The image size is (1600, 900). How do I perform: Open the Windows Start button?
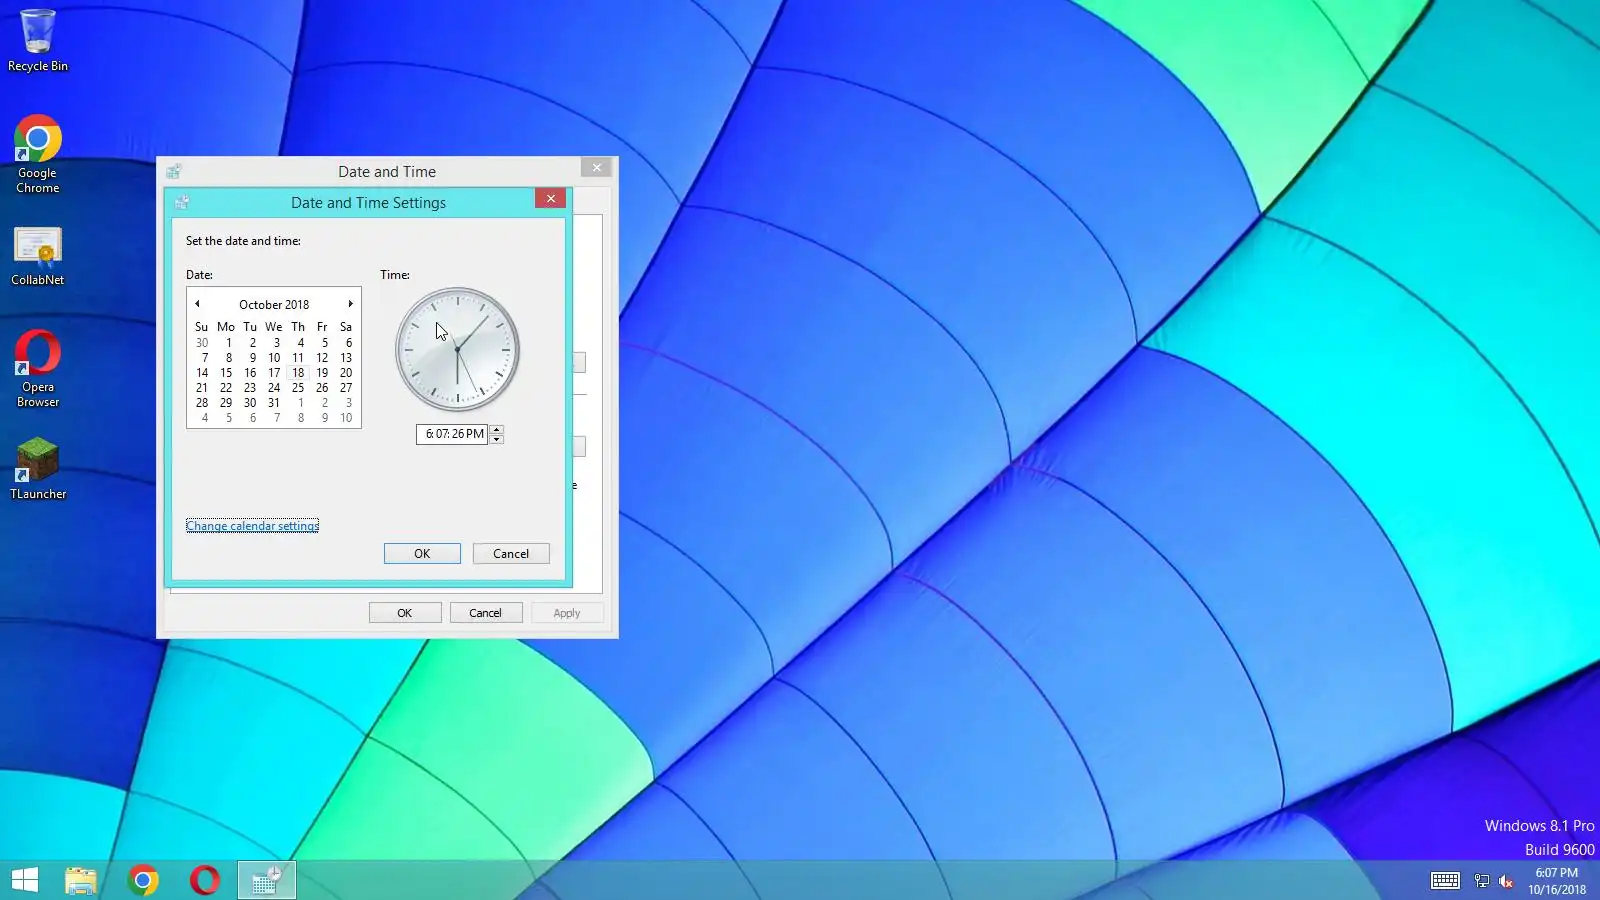click(25, 880)
